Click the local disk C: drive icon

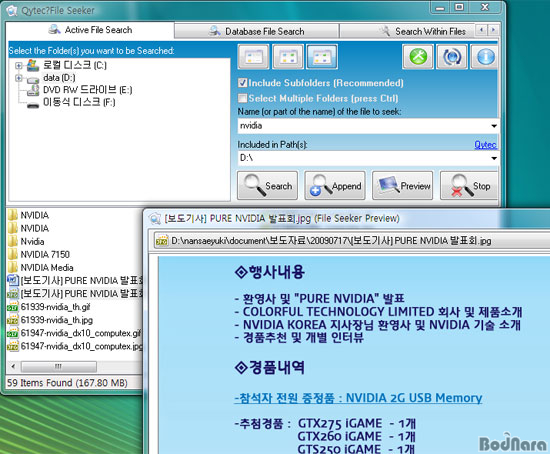click(33, 65)
